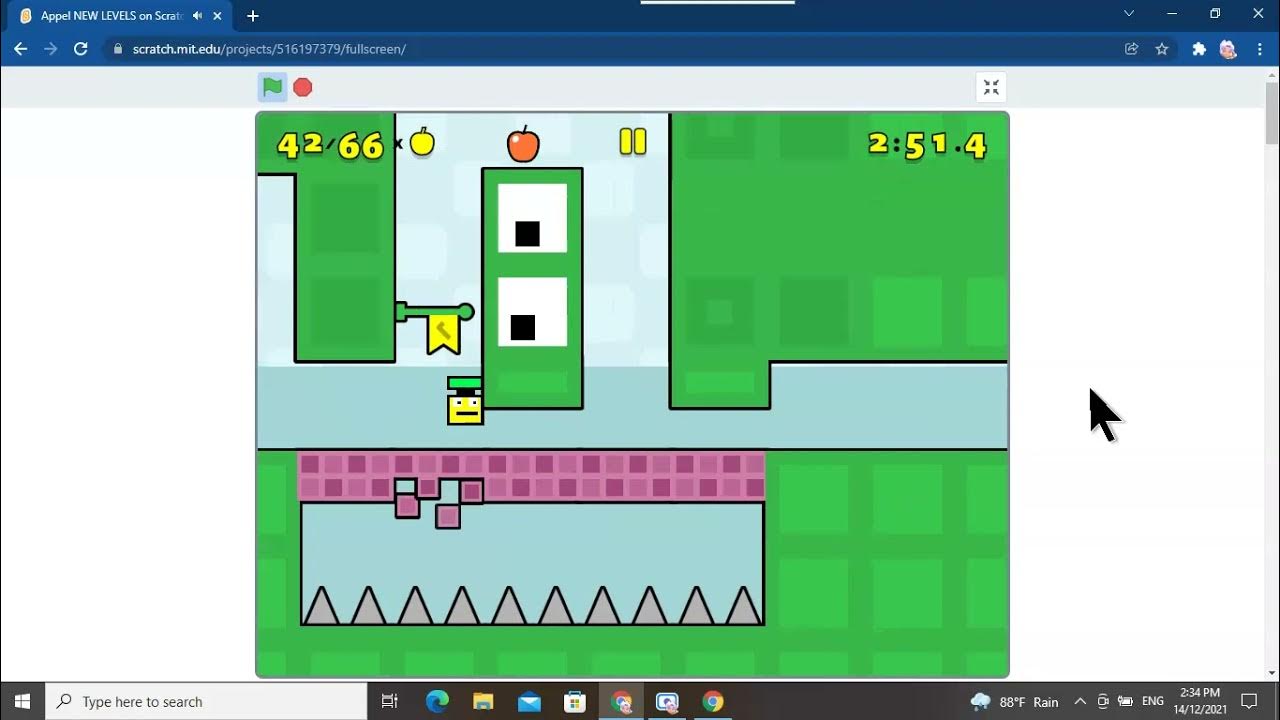Screen dimensions: 1280x720
Task: Check the battery status icon
Action: pyautogui.click(x=1125, y=701)
